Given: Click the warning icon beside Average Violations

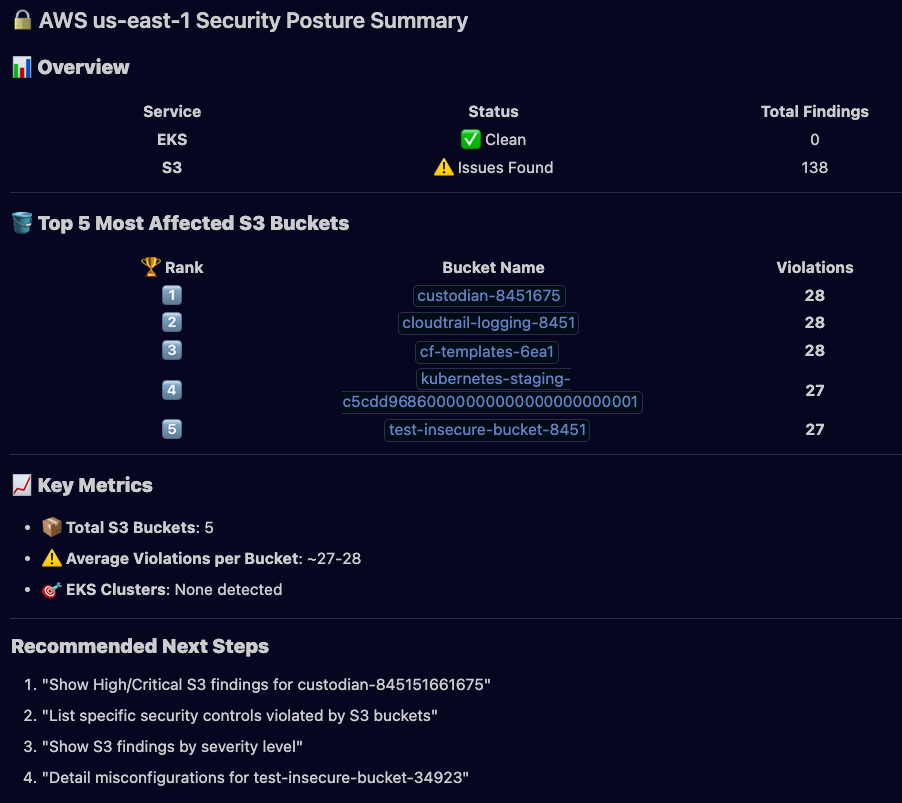Looking at the screenshot, I should [52, 558].
